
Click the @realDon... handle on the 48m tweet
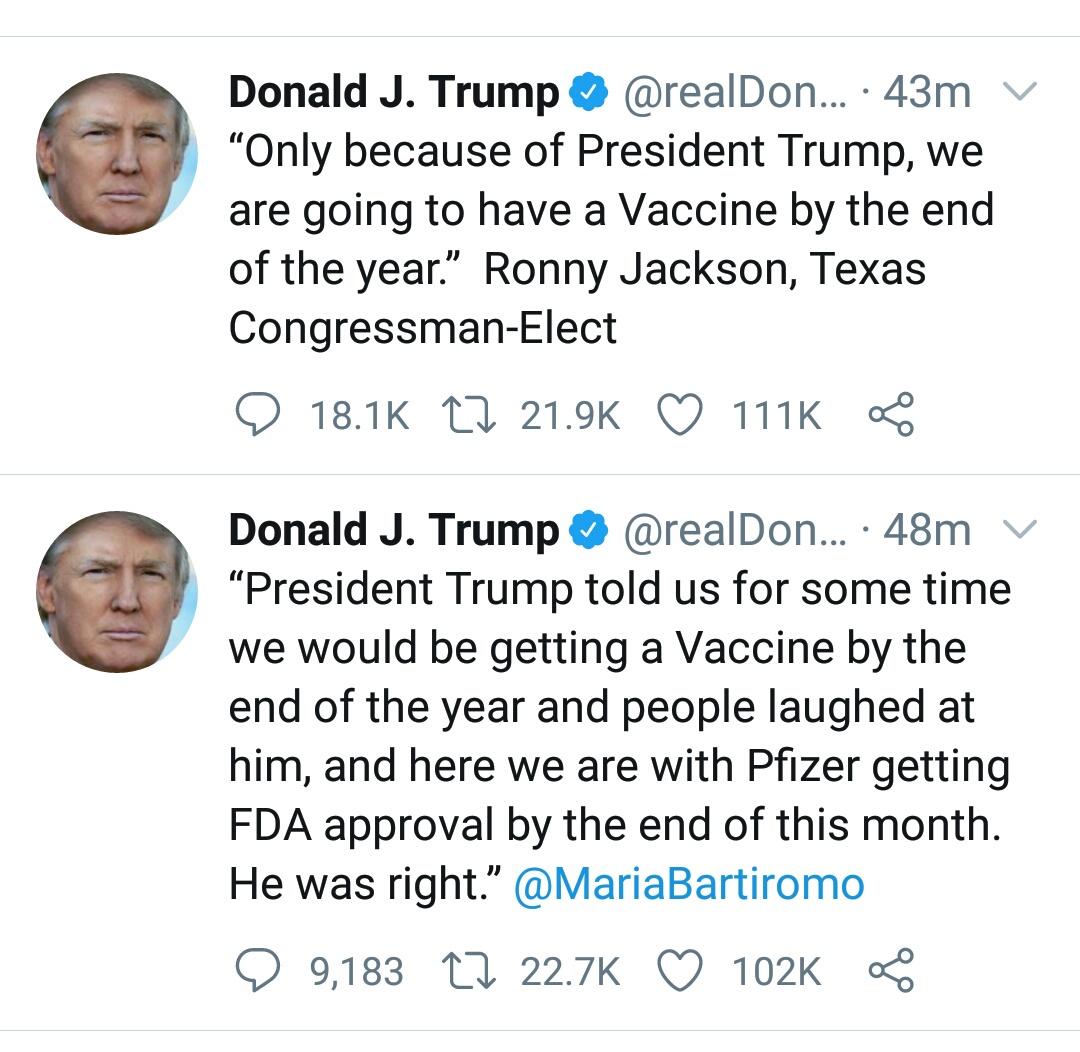coord(734,530)
